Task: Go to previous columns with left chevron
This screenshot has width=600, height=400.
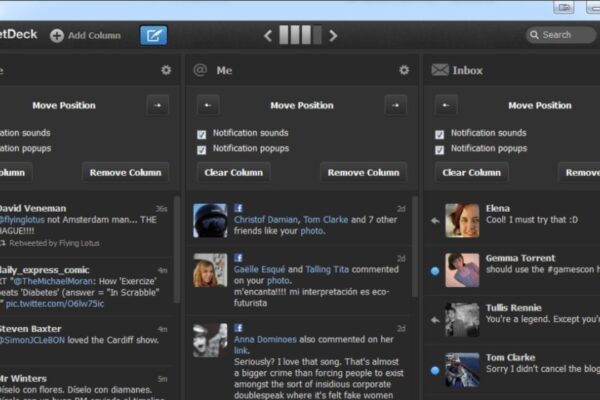Action: point(268,36)
